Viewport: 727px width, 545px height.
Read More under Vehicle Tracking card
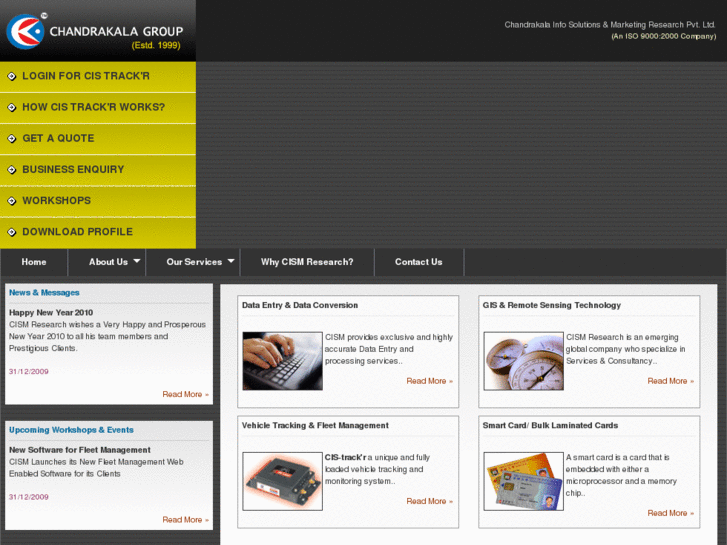pyautogui.click(x=429, y=501)
